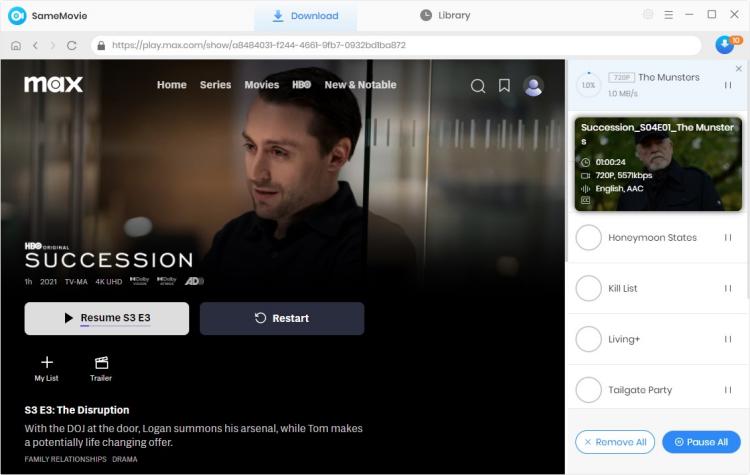Select the Kill List queue item
This screenshot has height=475, width=750.
coord(656,288)
